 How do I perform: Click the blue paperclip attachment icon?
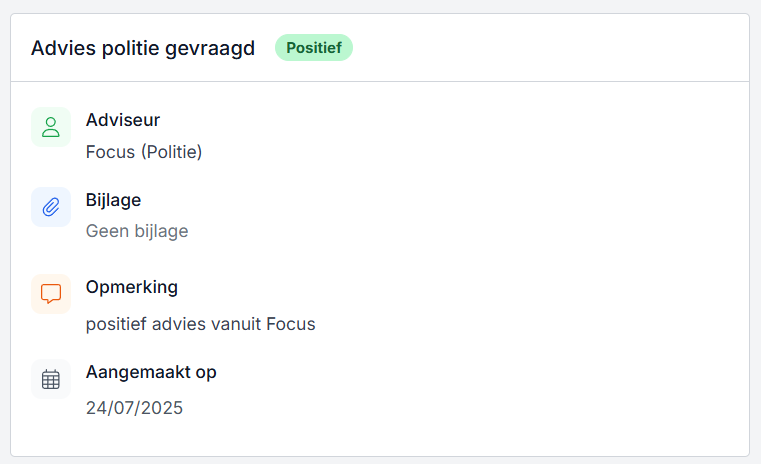point(51,207)
